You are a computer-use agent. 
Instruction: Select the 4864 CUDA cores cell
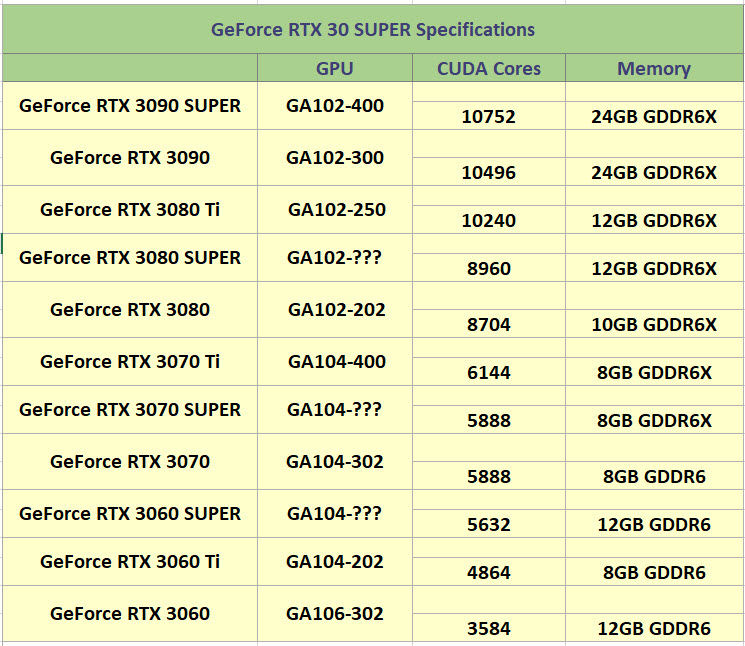coord(488,572)
